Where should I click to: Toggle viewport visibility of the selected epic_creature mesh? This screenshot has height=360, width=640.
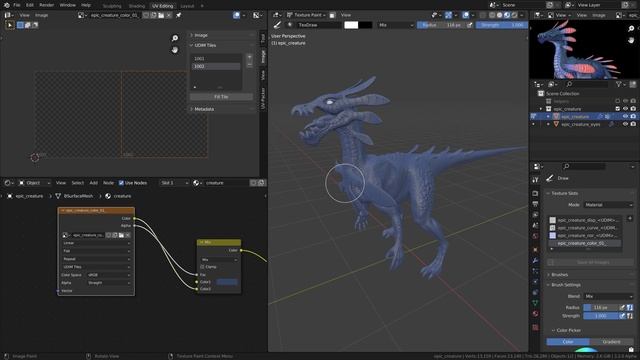click(625, 116)
